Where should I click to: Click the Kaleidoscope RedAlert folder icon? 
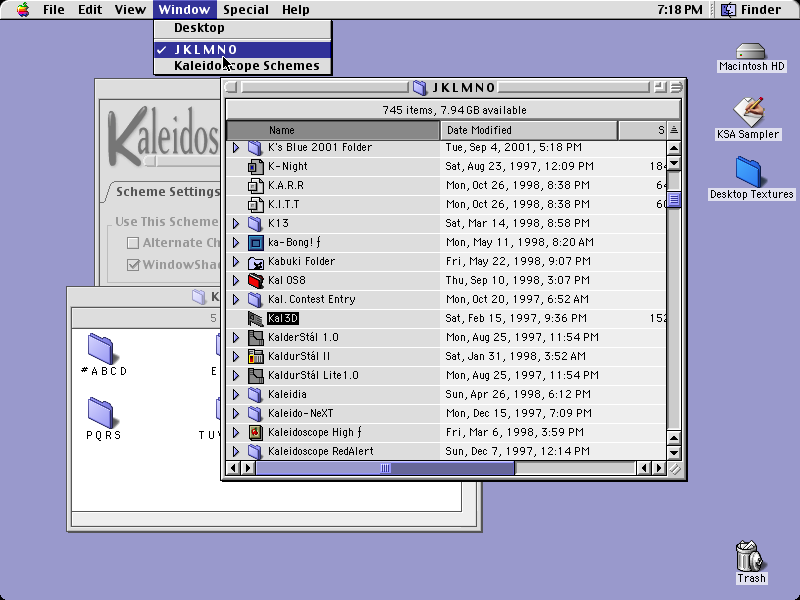(x=255, y=451)
